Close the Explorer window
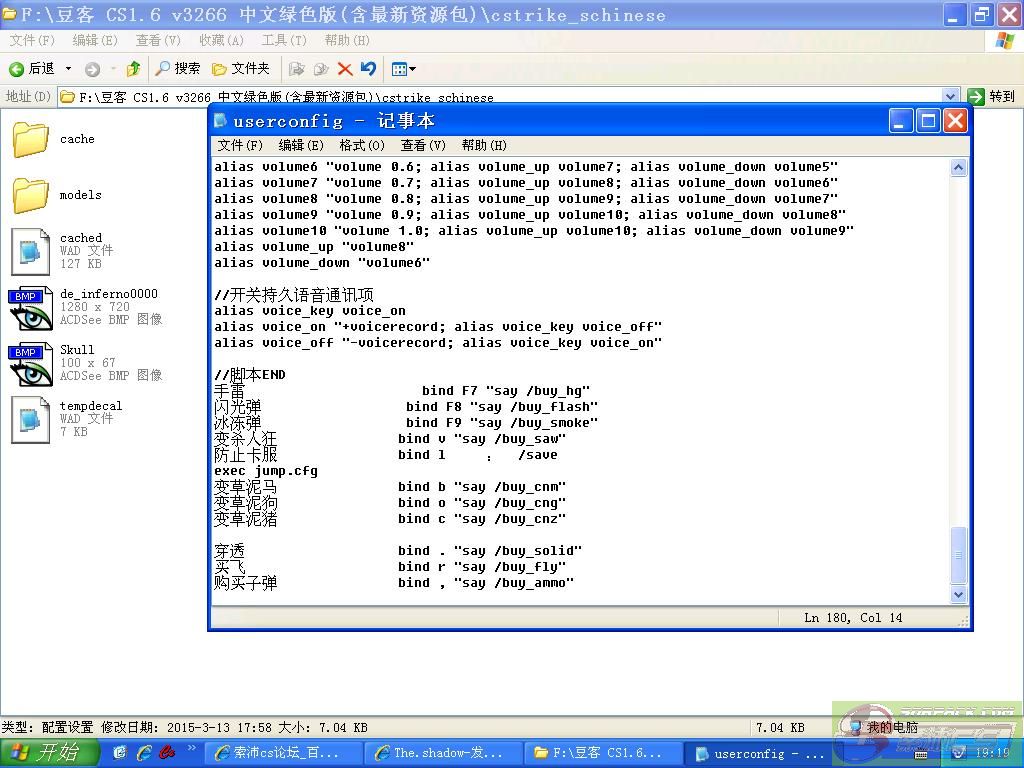 click(1010, 15)
